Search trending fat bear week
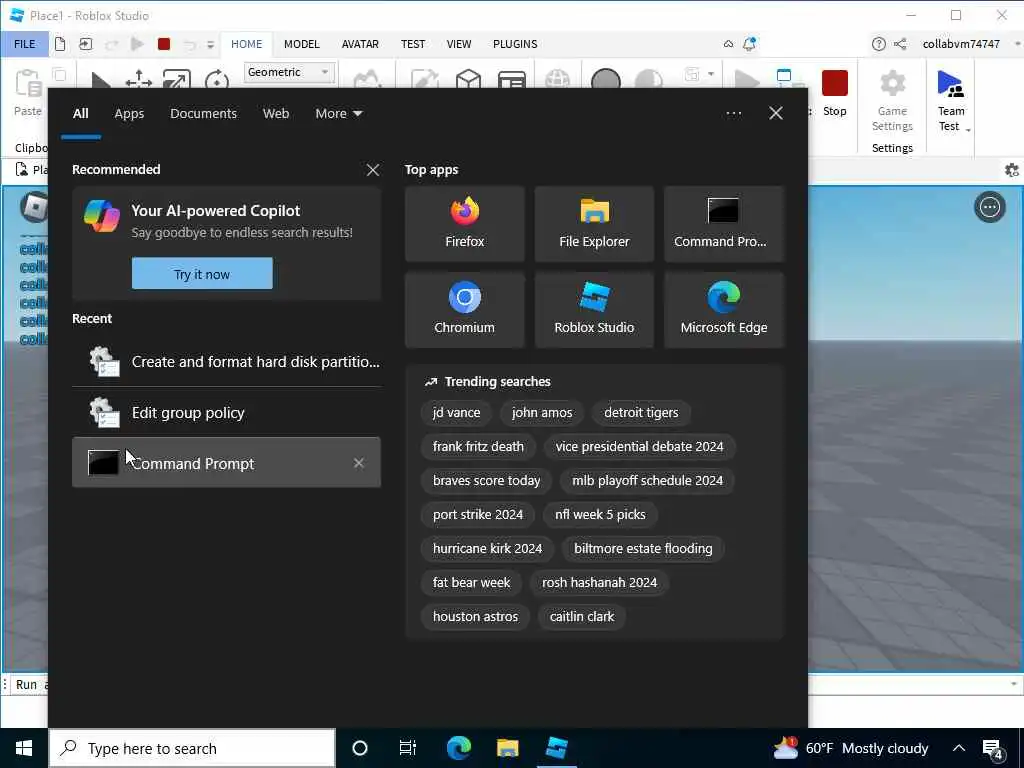 pyautogui.click(x=472, y=583)
